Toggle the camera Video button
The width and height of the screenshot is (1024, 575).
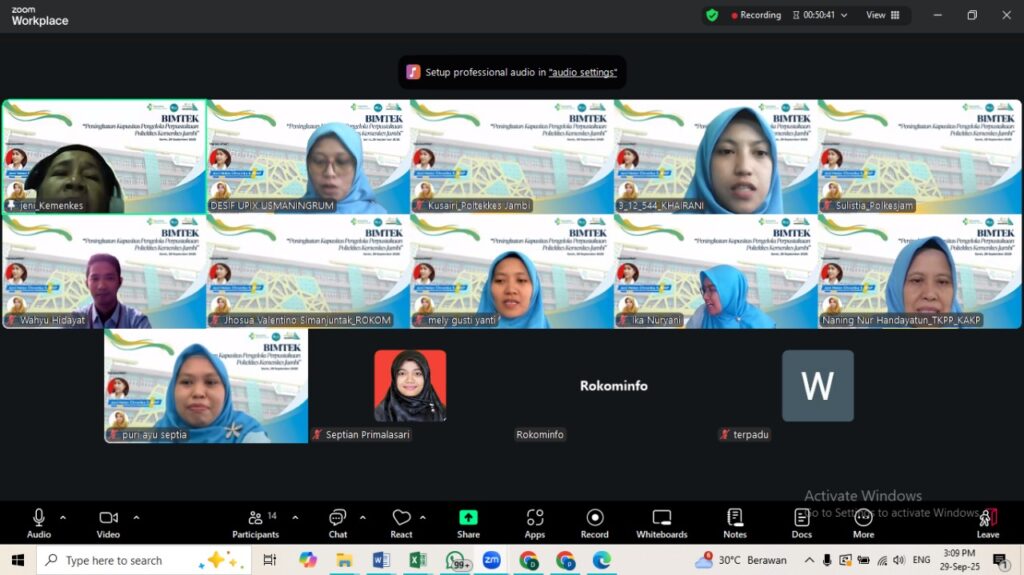click(108, 522)
